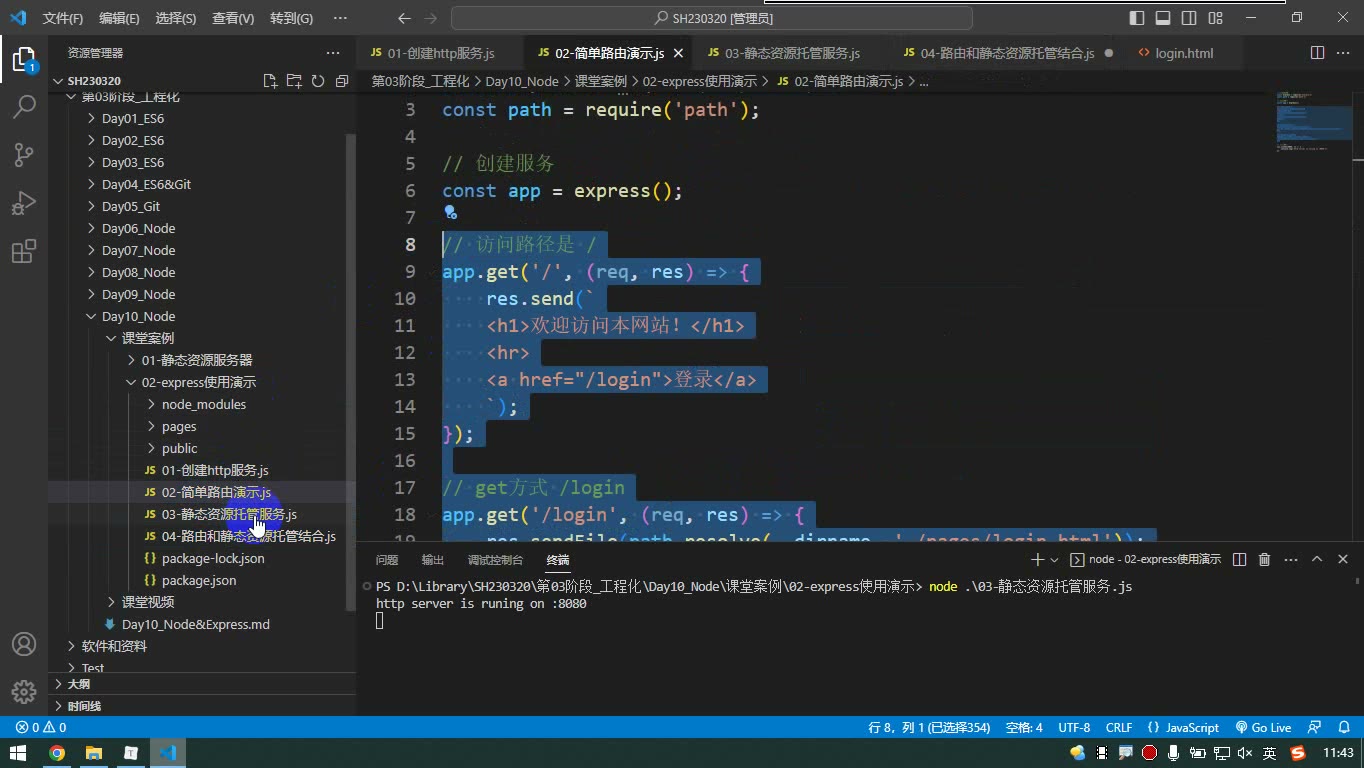This screenshot has height=768, width=1364.
Task: Click the code action lightbulb icon
Action: [x=450, y=212]
